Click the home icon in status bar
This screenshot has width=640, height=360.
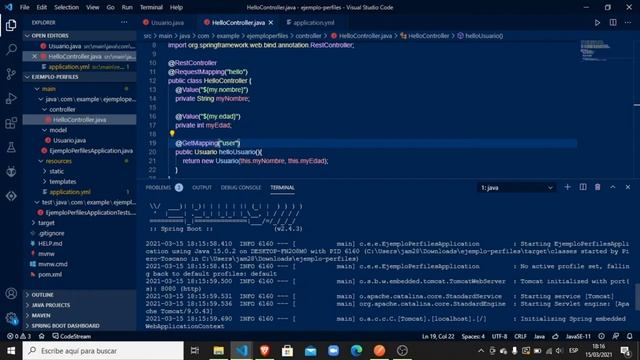[41, 336]
